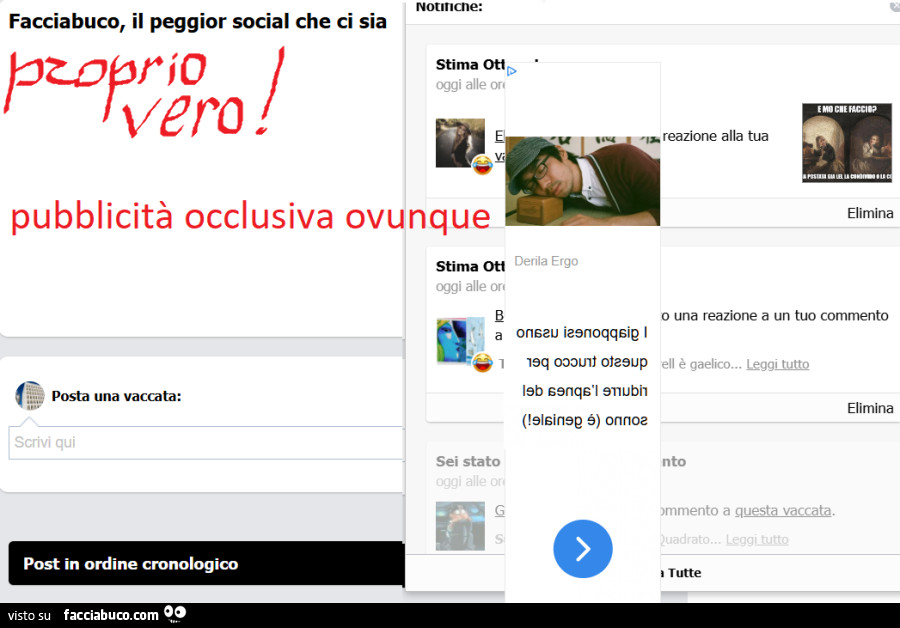900x628 pixels.
Task: Click the blue arrow button in the ad
Action: click(583, 549)
